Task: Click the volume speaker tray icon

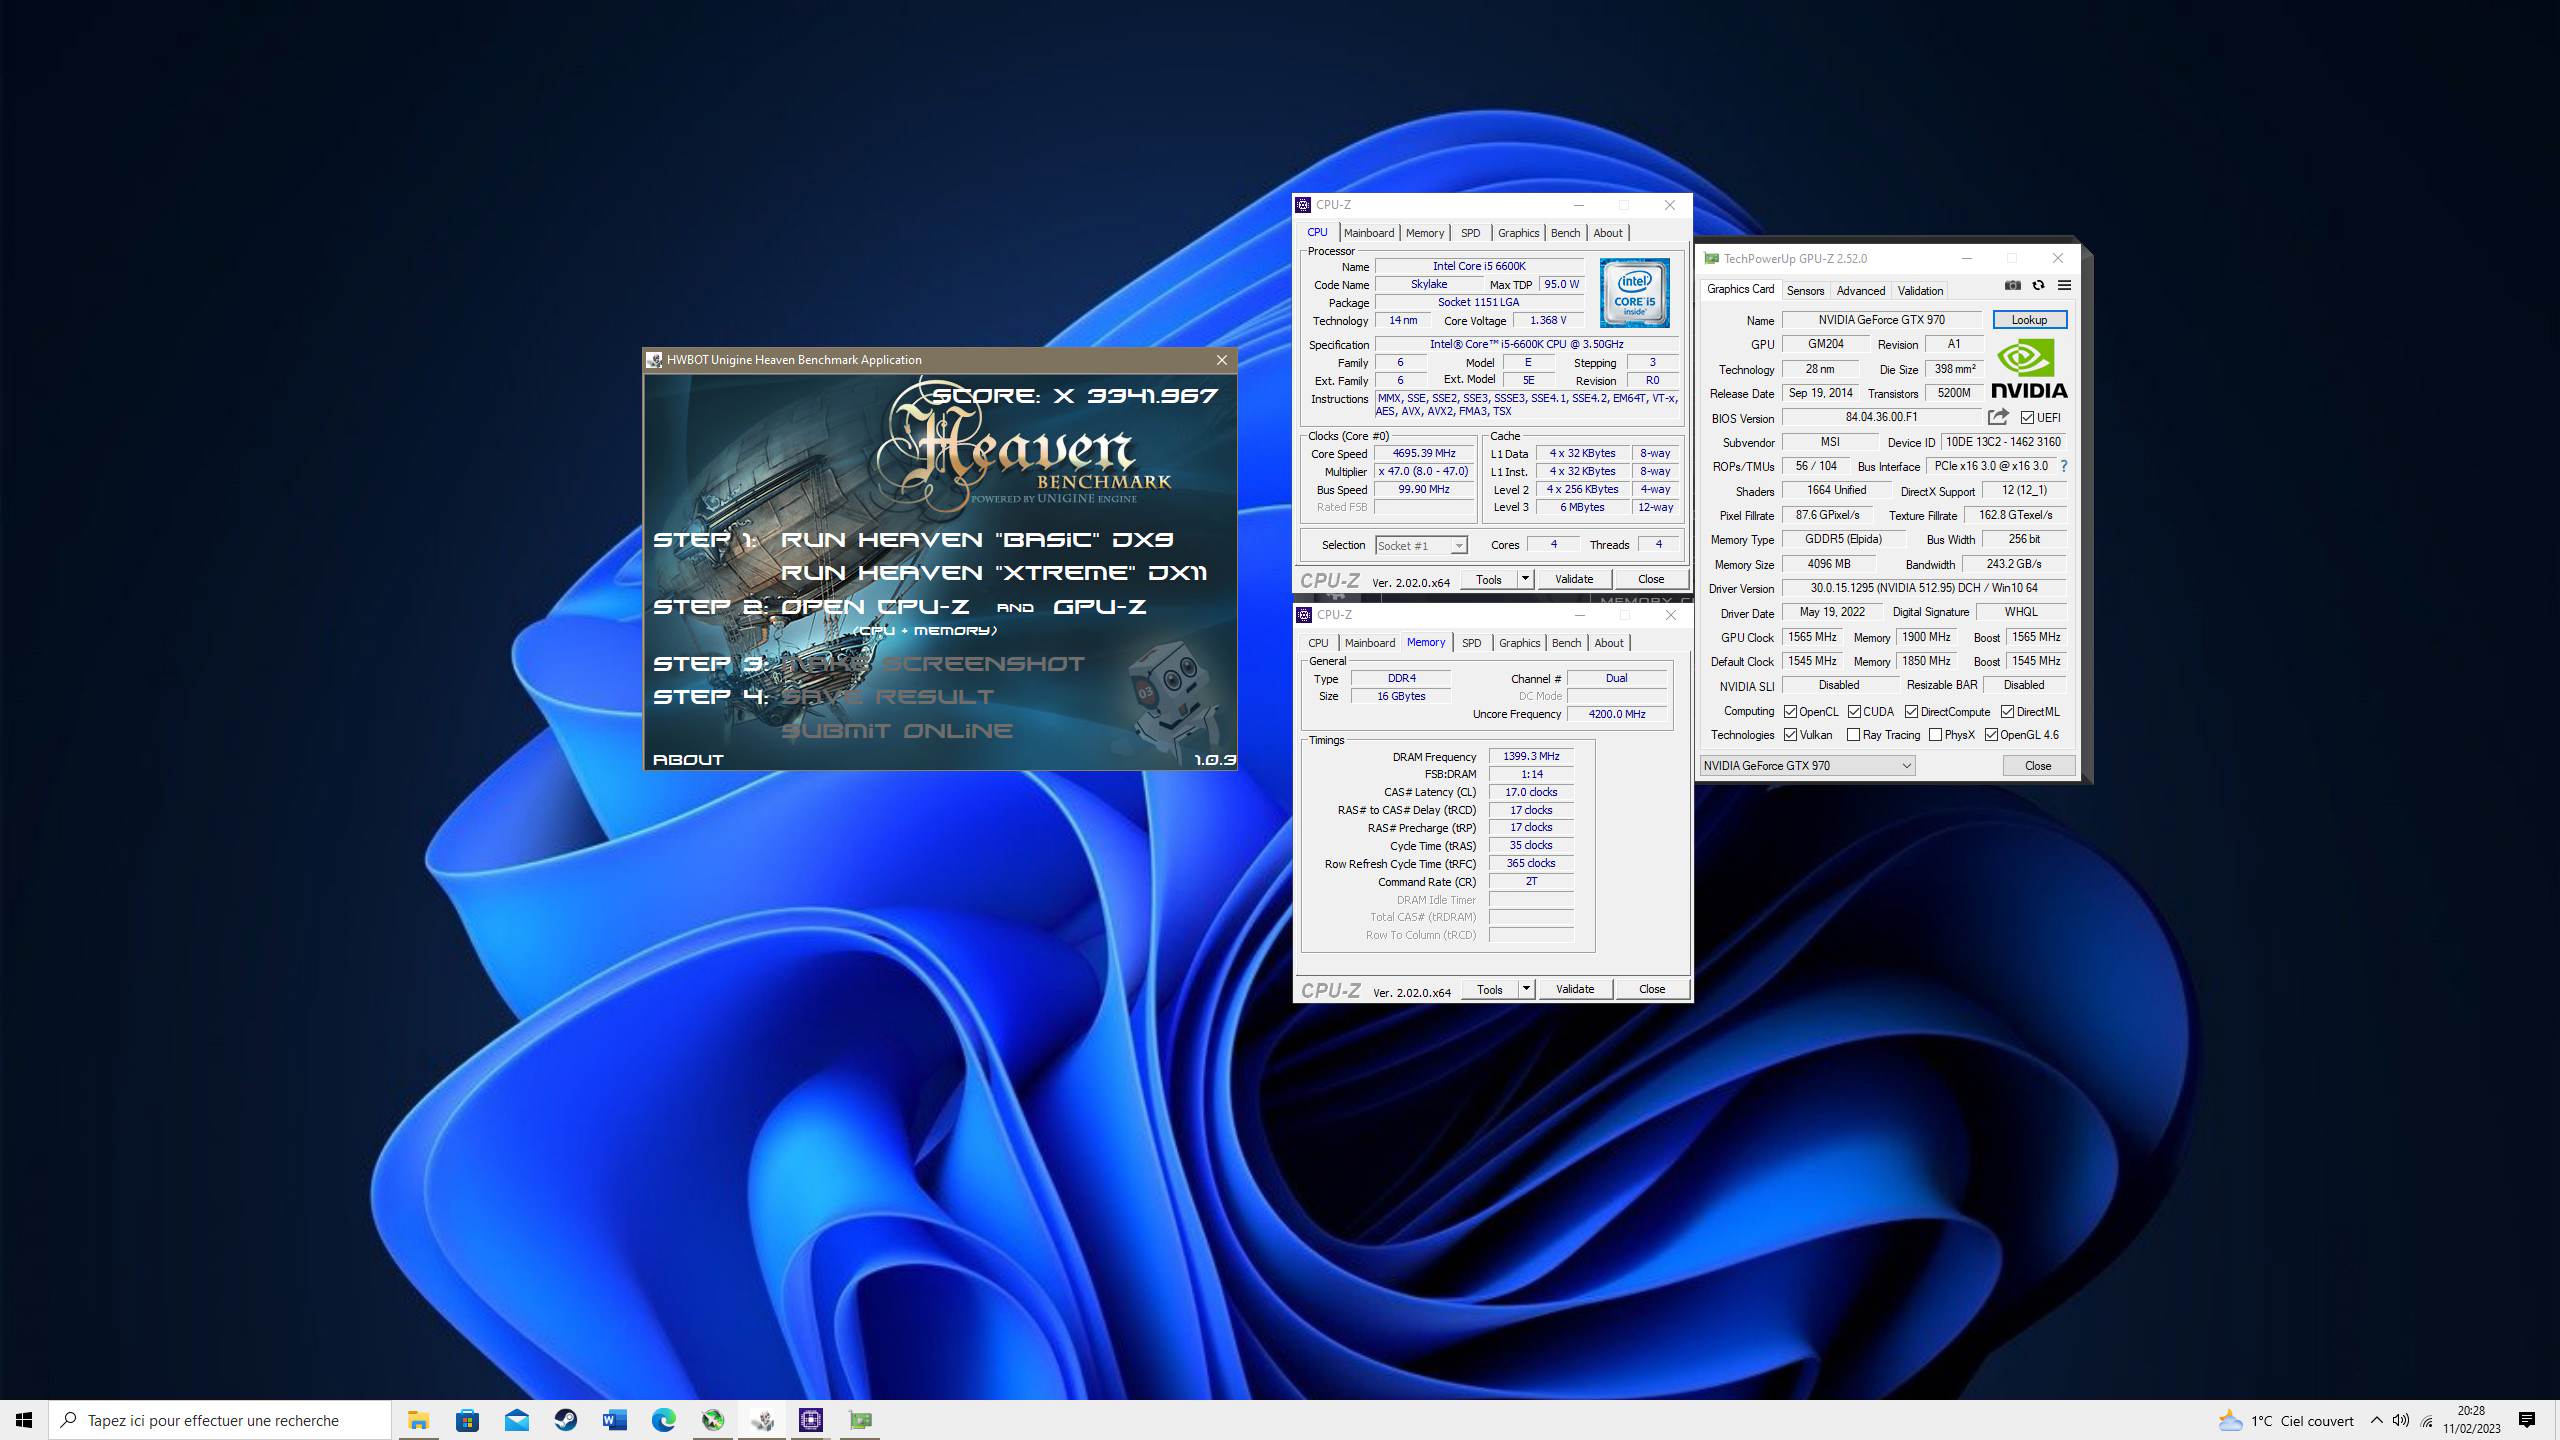Action: click(2401, 1420)
